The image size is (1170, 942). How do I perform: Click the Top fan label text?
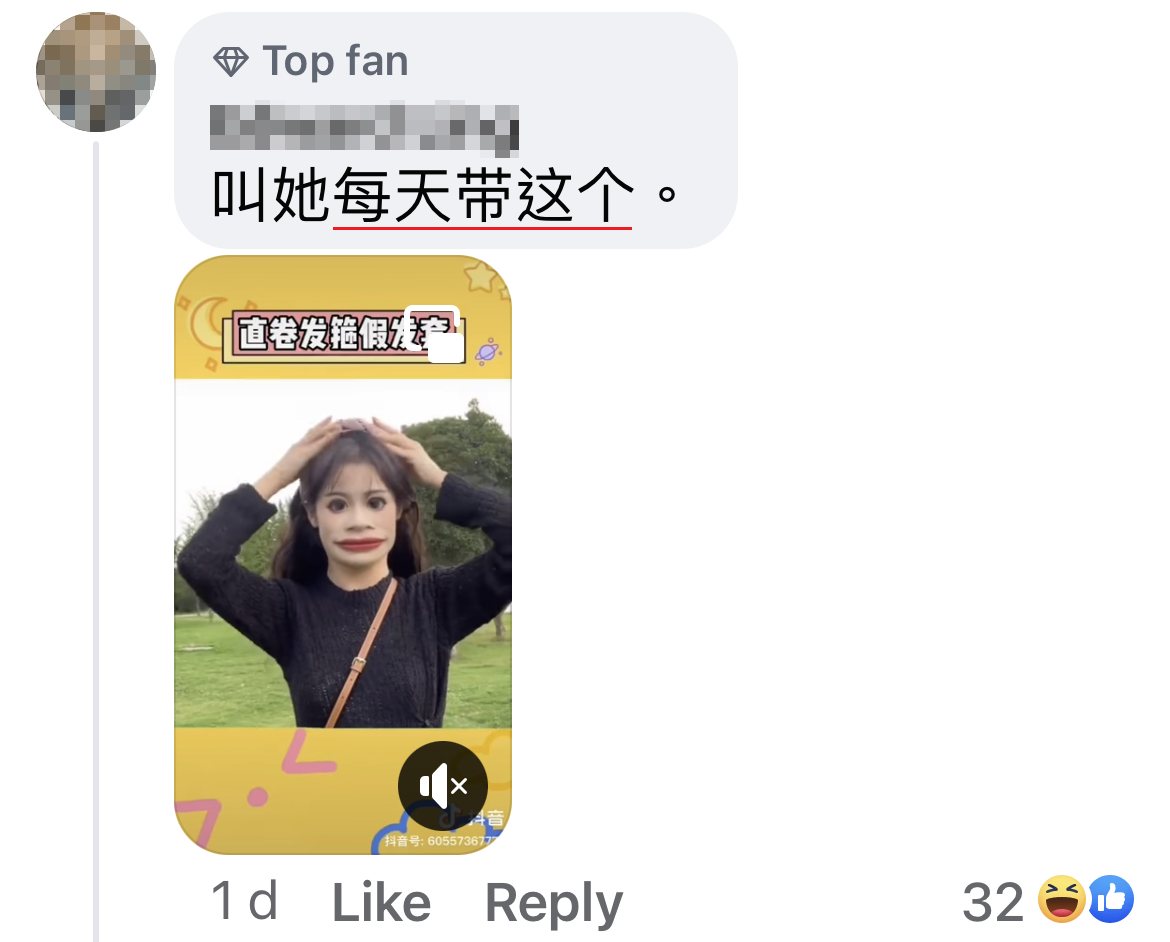pyautogui.click(x=336, y=61)
